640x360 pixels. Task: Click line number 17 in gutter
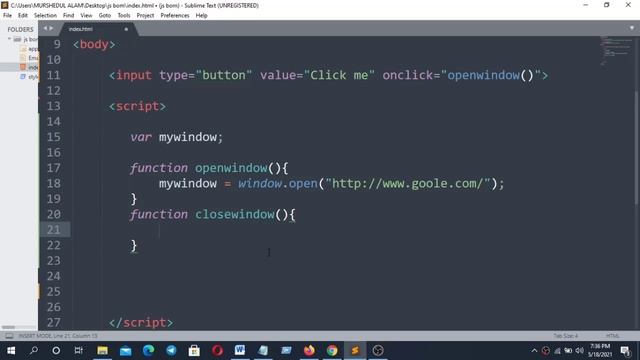53,168
